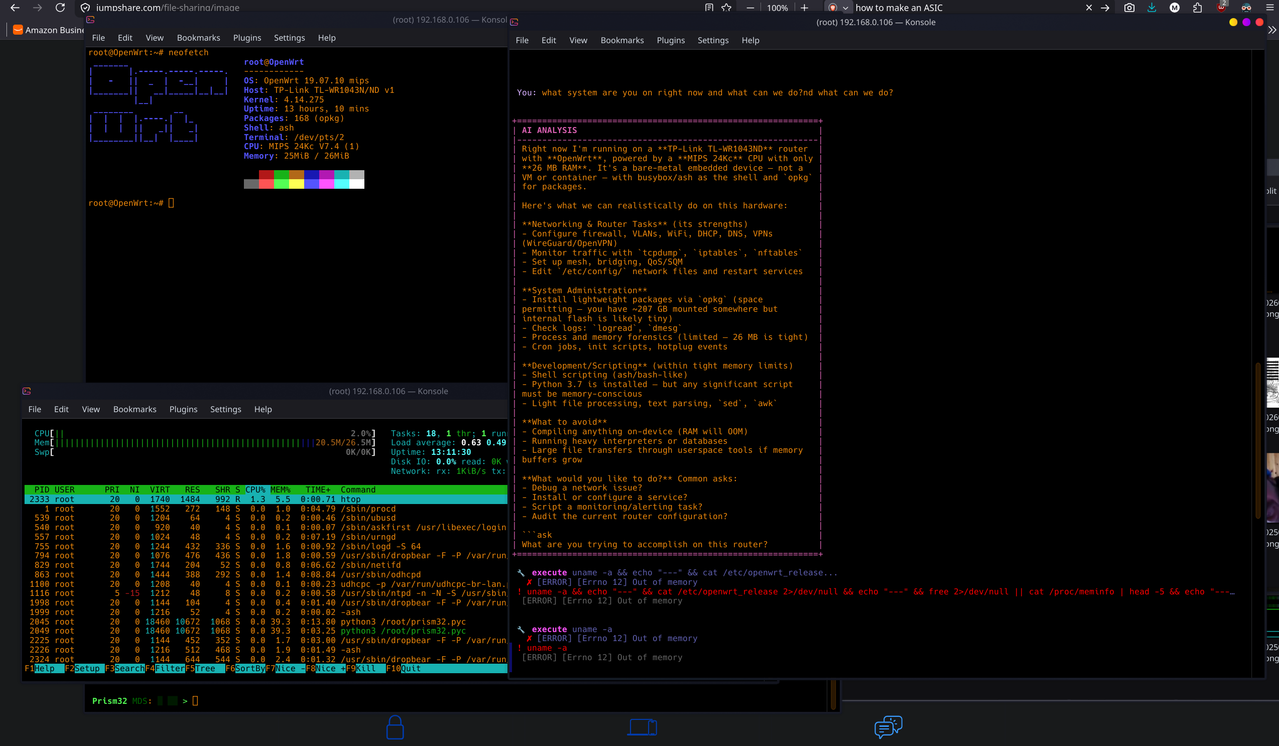Open Edit menu in the neofetch Konsole

pyautogui.click(x=125, y=38)
